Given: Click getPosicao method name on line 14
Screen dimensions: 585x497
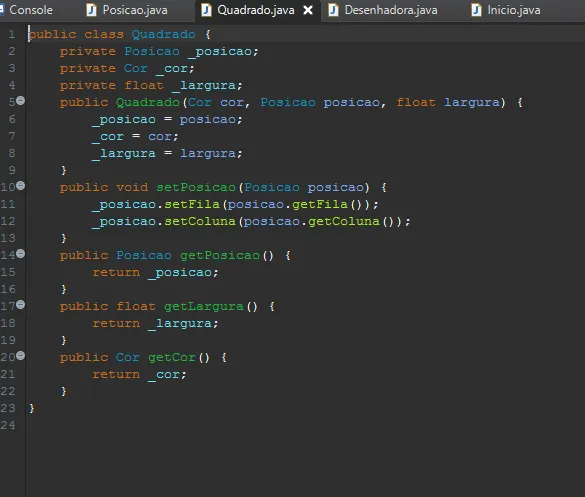Looking at the screenshot, I should [220, 255].
